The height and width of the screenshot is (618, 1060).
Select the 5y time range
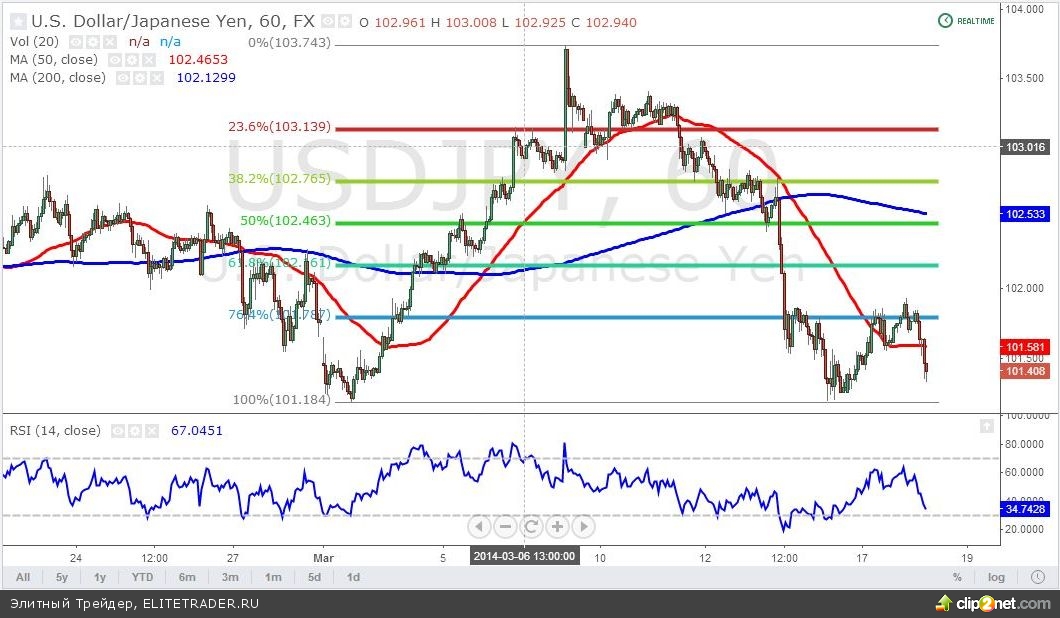click(x=62, y=577)
